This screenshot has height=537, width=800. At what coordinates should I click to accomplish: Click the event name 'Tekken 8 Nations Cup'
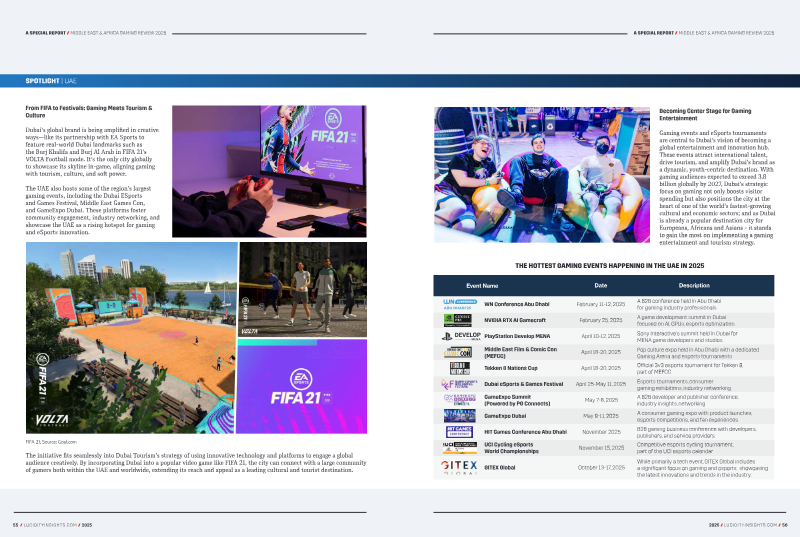[x=511, y=368]
